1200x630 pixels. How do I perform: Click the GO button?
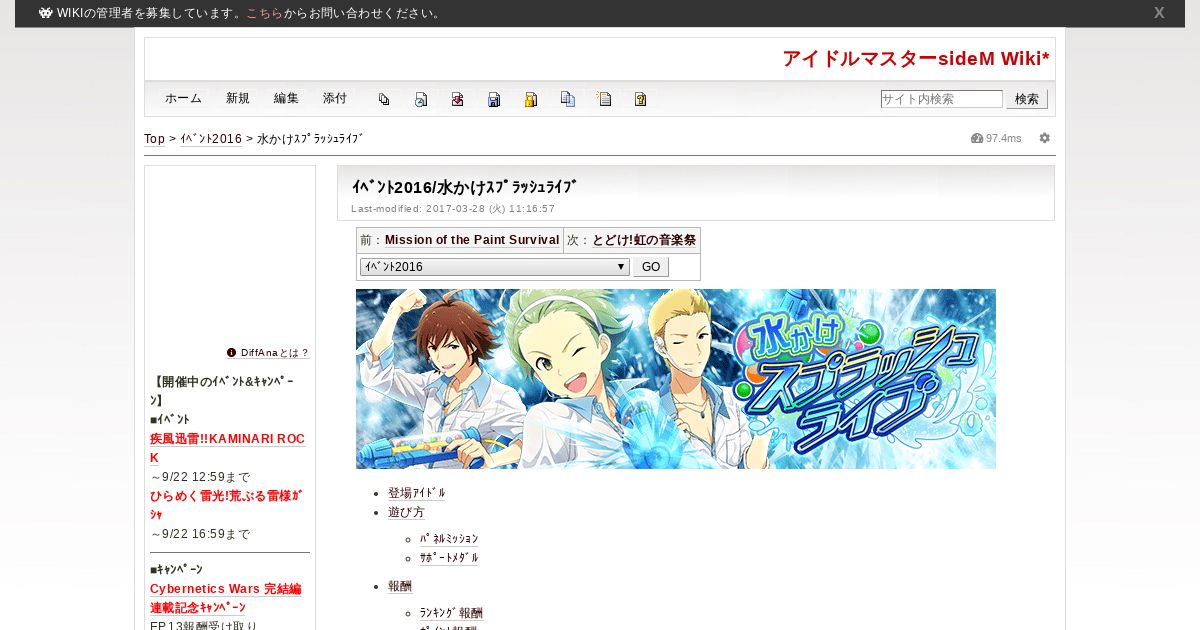651,267
